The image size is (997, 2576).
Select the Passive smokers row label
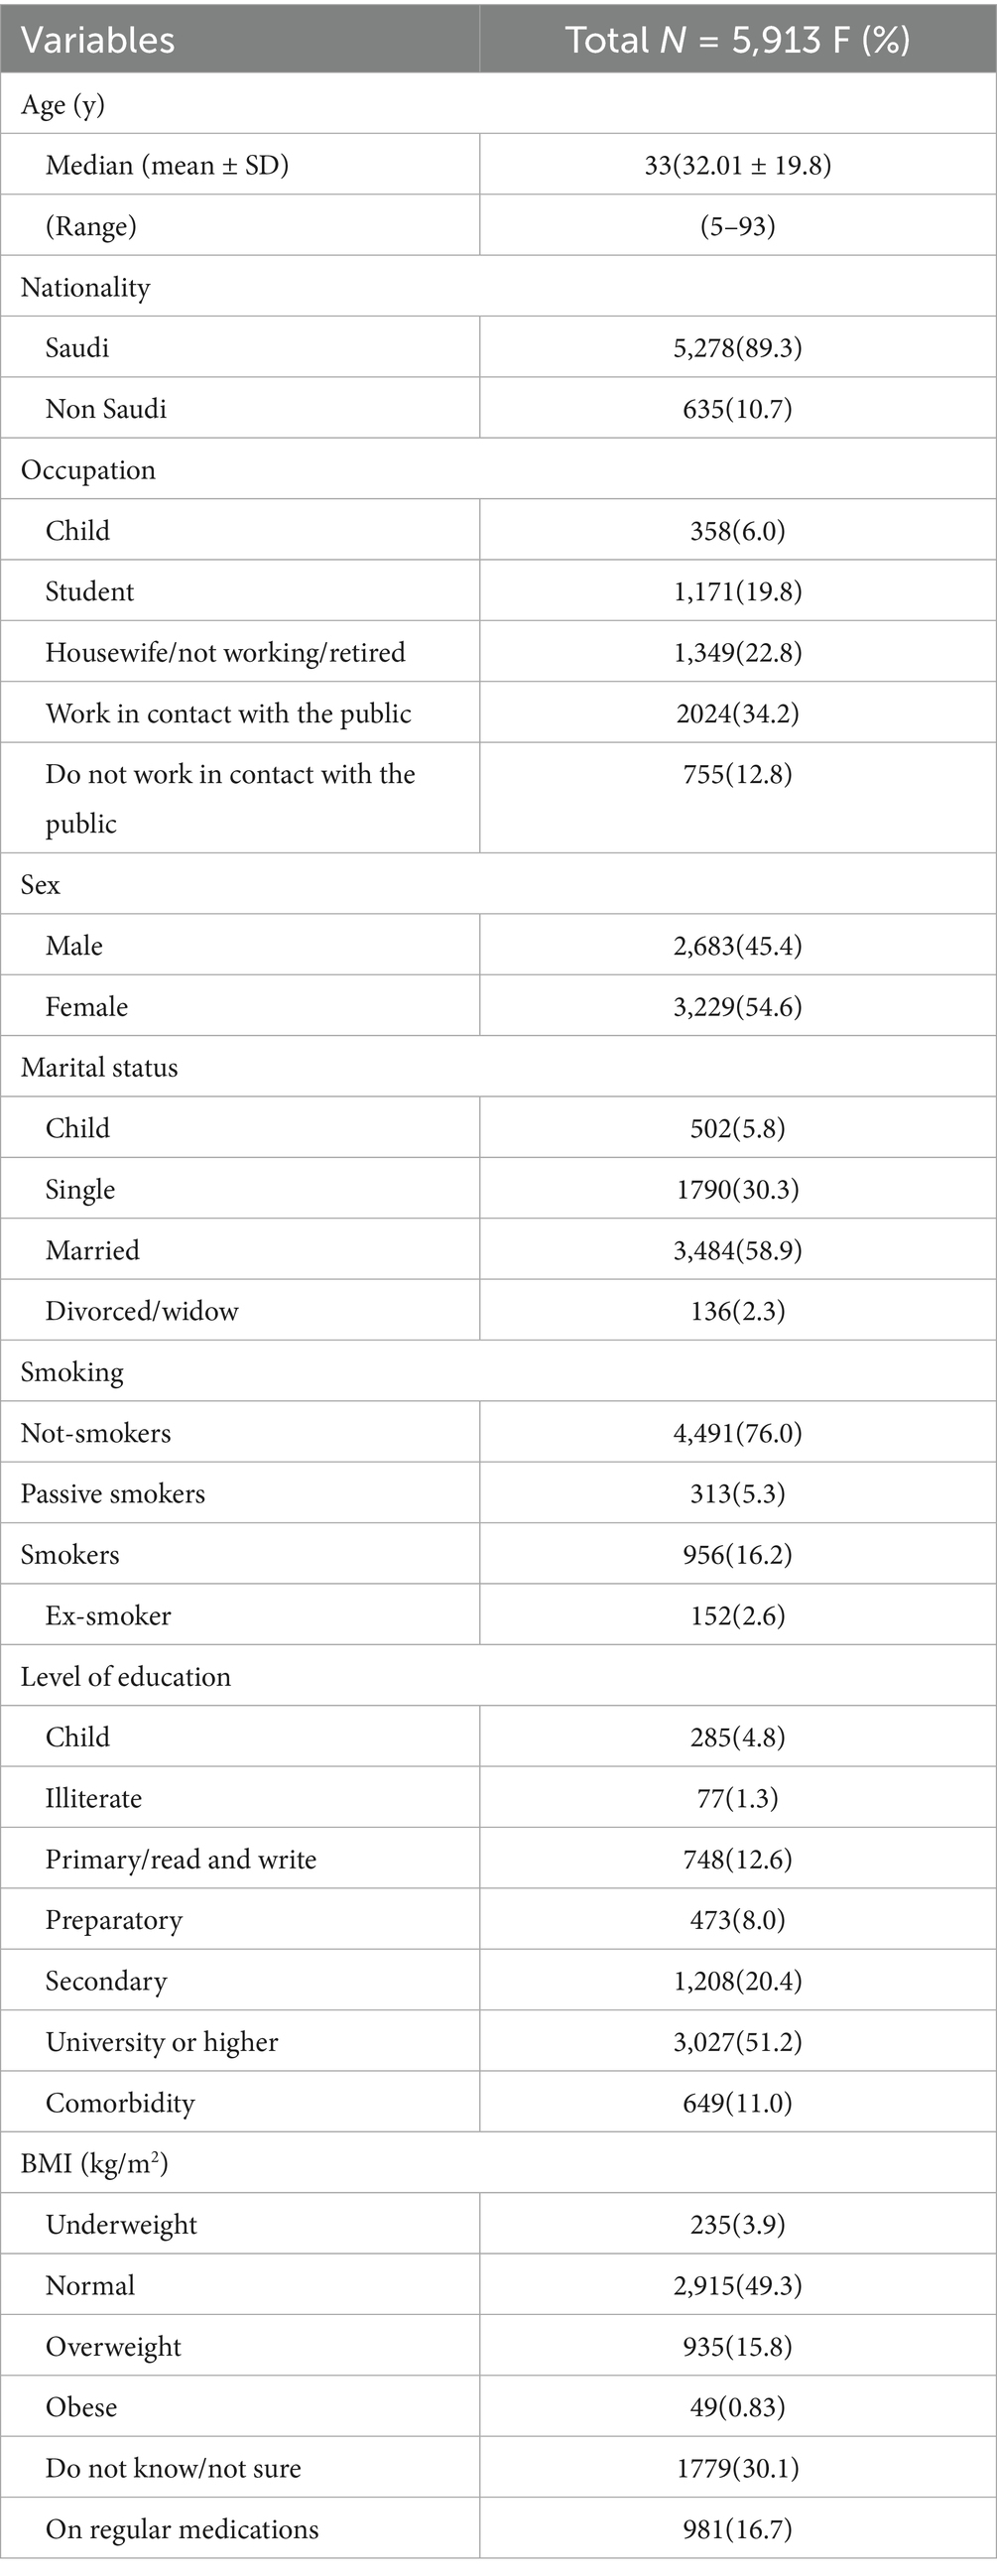coord(113,1494)
